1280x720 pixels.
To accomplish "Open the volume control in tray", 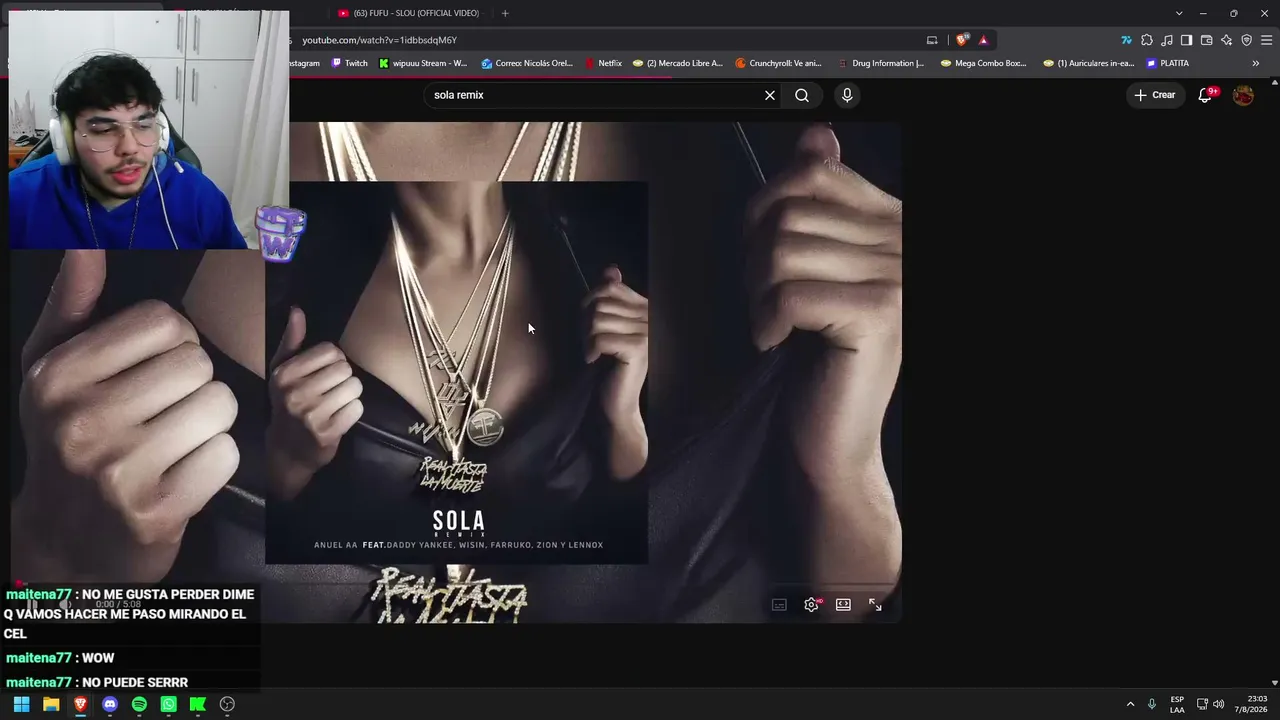I will point(1218,704).
